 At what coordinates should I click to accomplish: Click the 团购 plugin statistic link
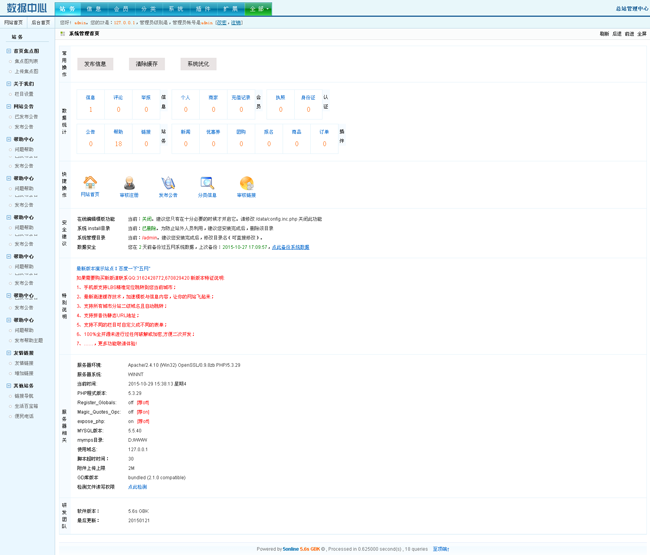241,132
